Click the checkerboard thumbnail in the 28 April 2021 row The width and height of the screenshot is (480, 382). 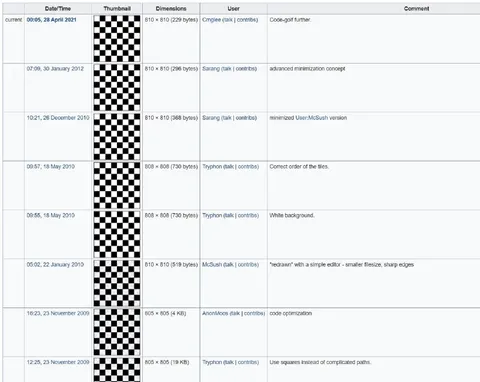[x=117, y=39]
